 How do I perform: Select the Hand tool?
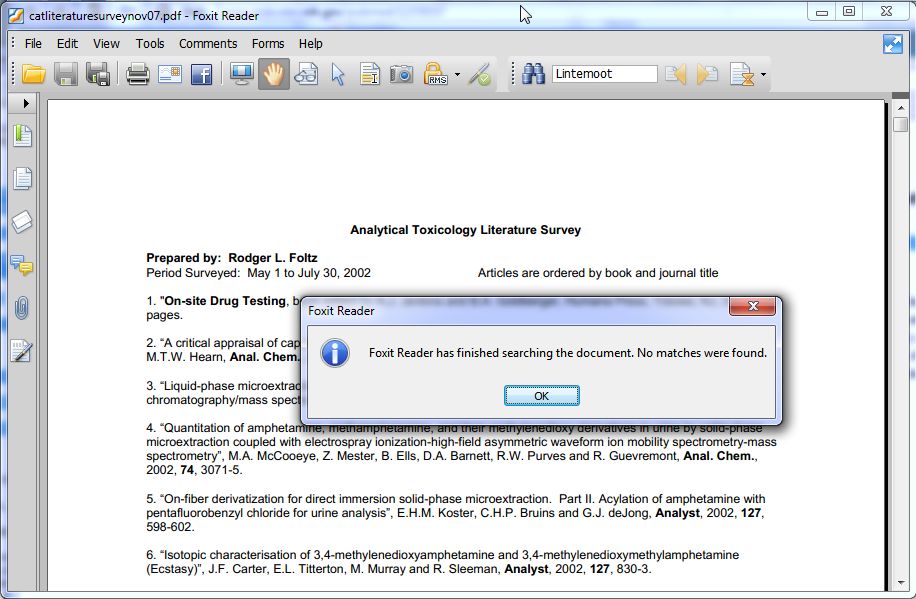(x=273, y=74)
